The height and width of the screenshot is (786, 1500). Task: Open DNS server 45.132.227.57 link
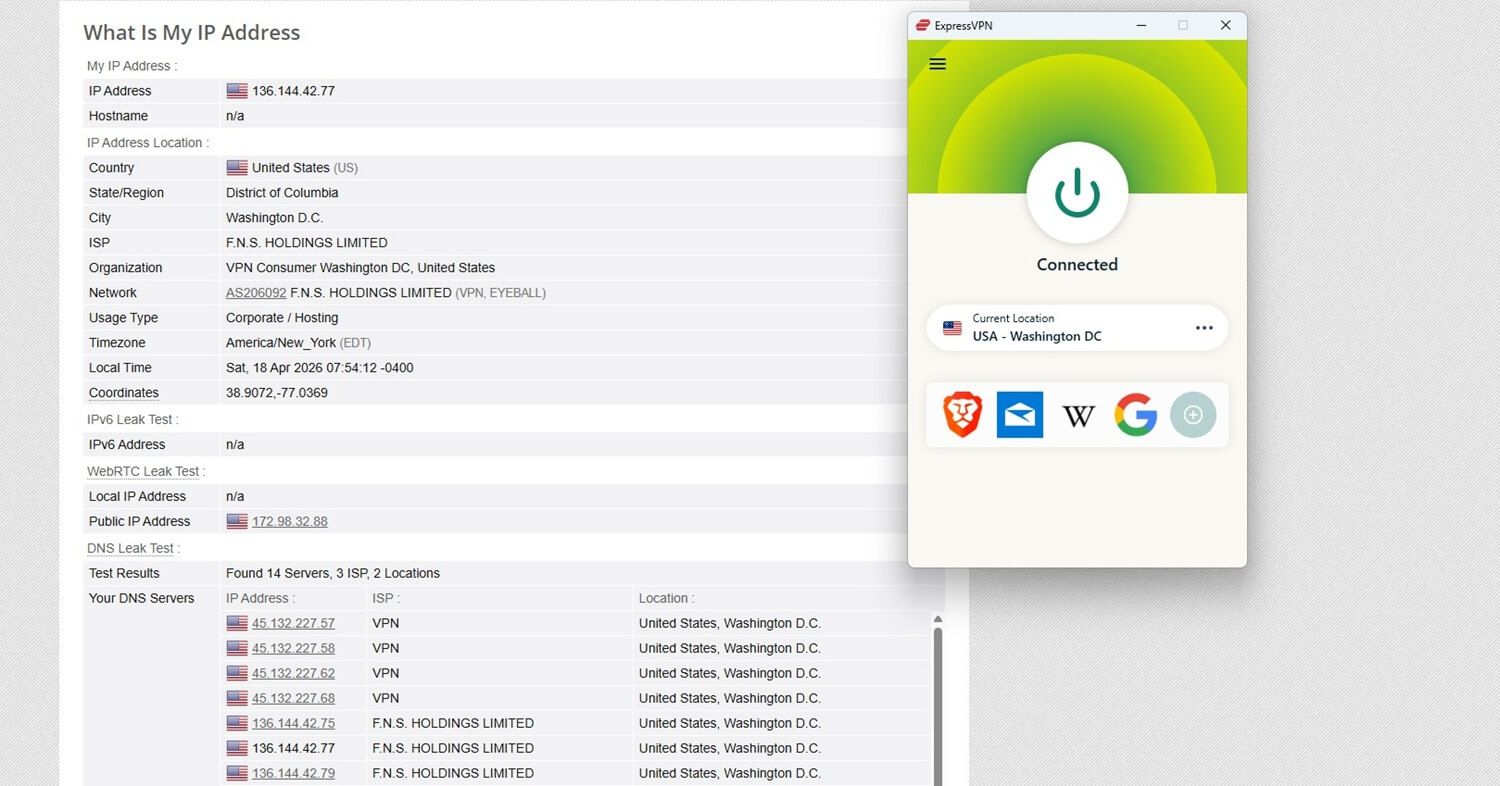click(x=293, y=623)
